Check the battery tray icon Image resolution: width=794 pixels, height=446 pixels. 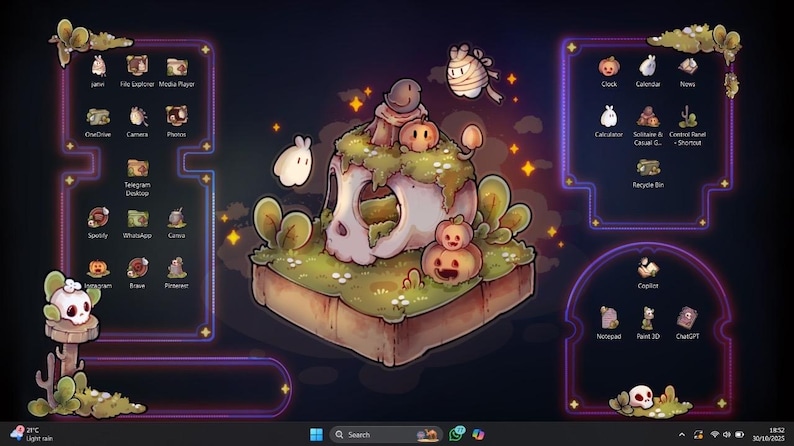(739, 435)
